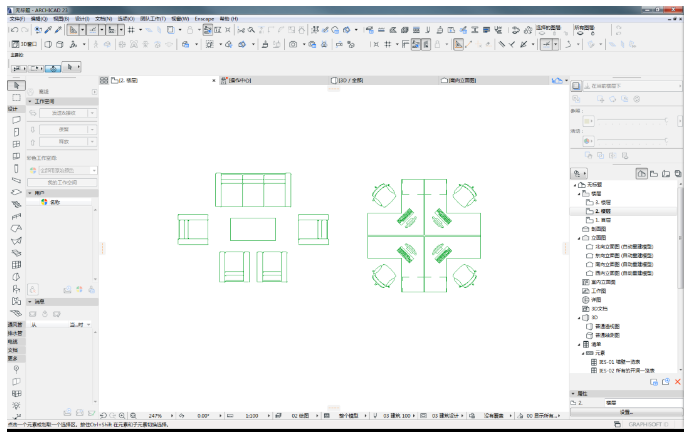
Task: Toggle the trace reference button in right panel
Action: (576, 86)
